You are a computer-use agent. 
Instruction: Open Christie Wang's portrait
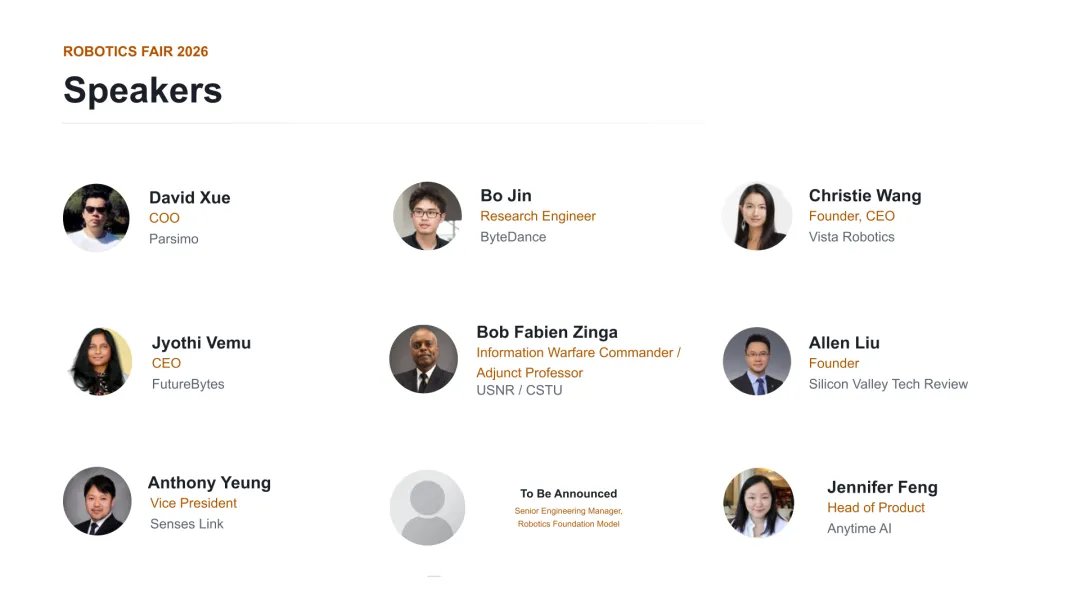[757, 216]
